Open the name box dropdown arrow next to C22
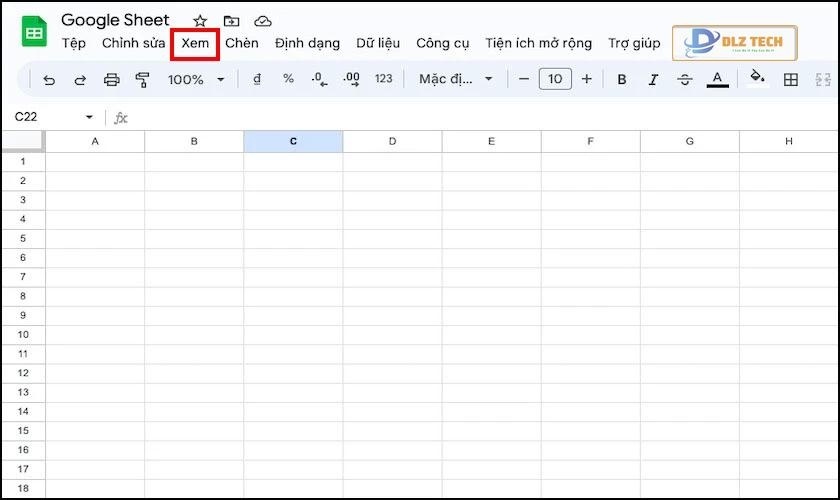The width and height of the screenshot is (840, 500). [89, 118]
